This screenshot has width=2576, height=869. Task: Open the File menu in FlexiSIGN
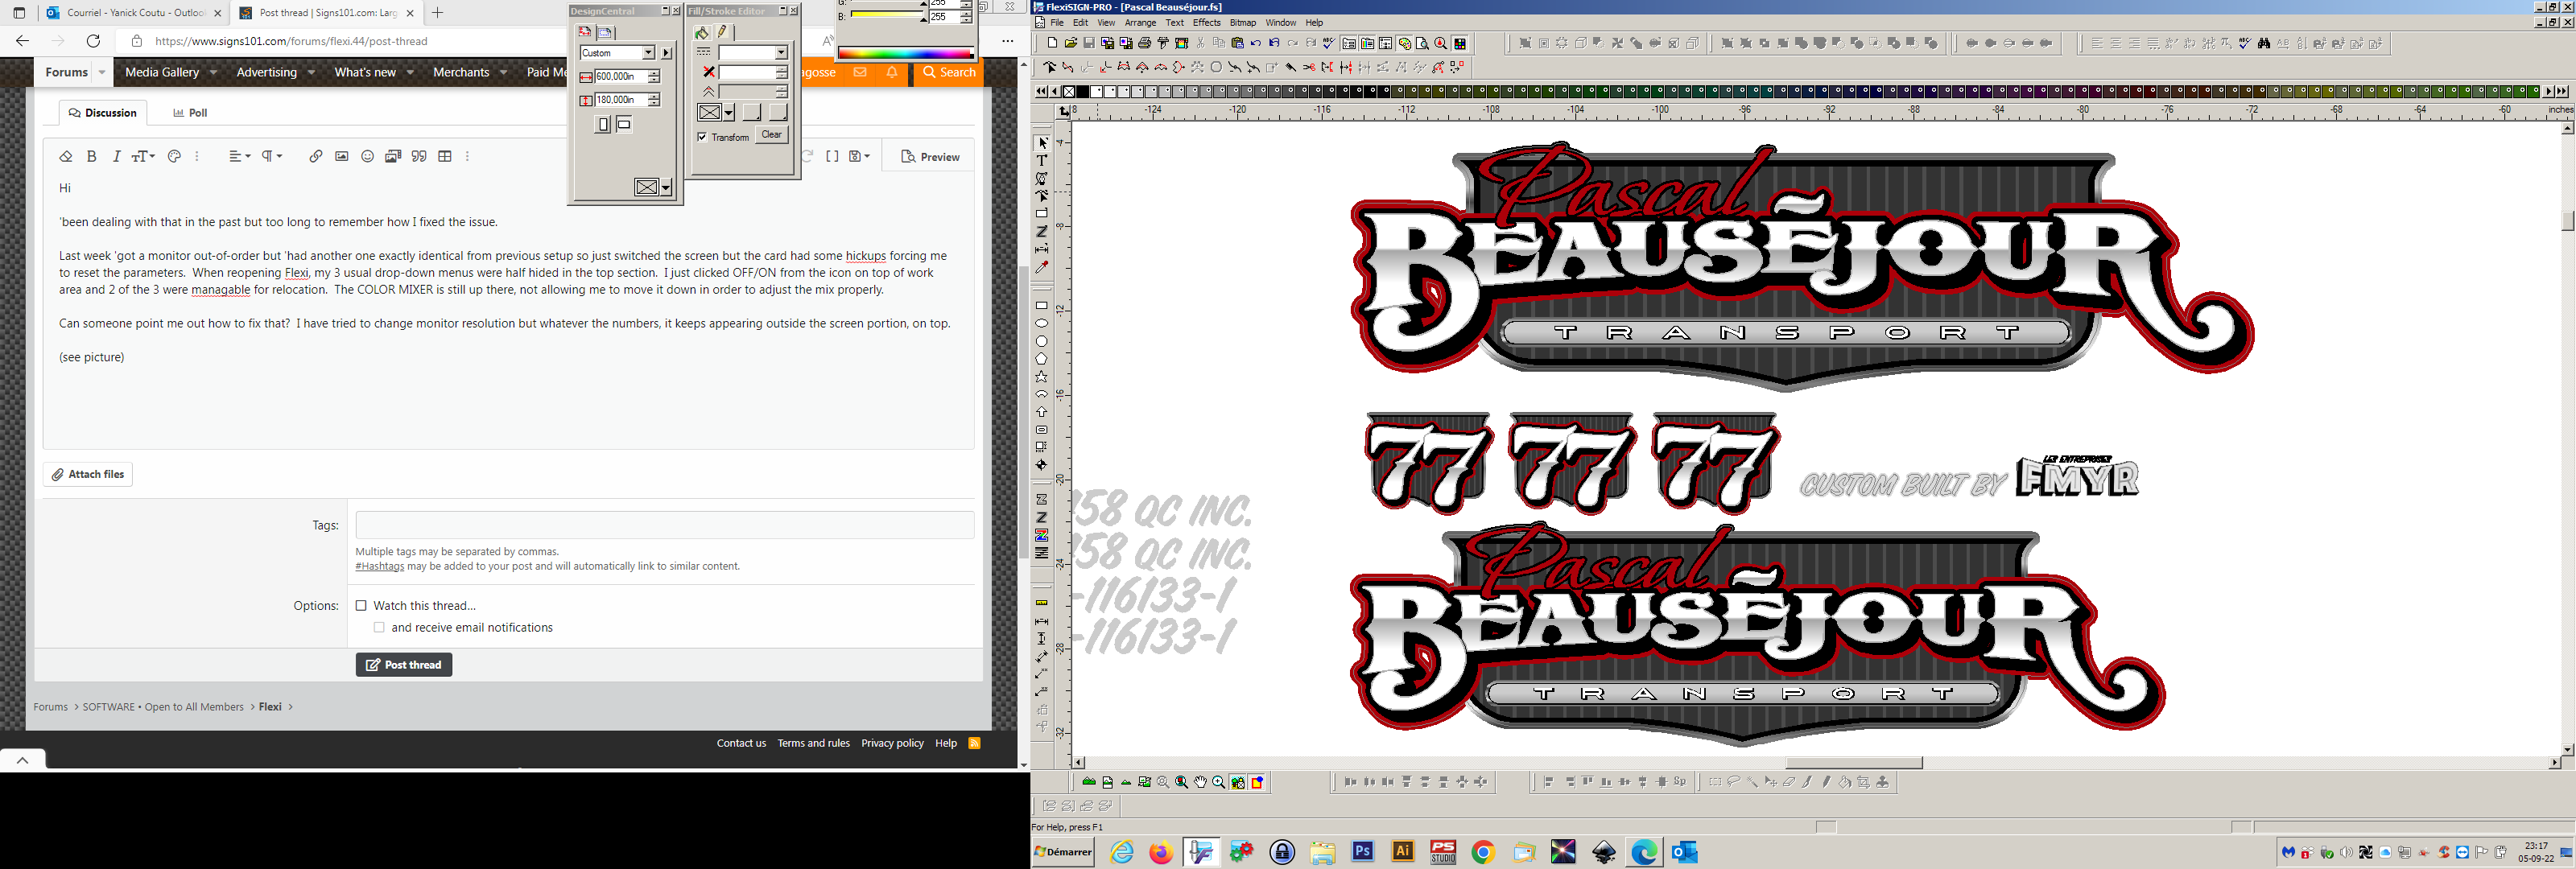point(1057,23)
